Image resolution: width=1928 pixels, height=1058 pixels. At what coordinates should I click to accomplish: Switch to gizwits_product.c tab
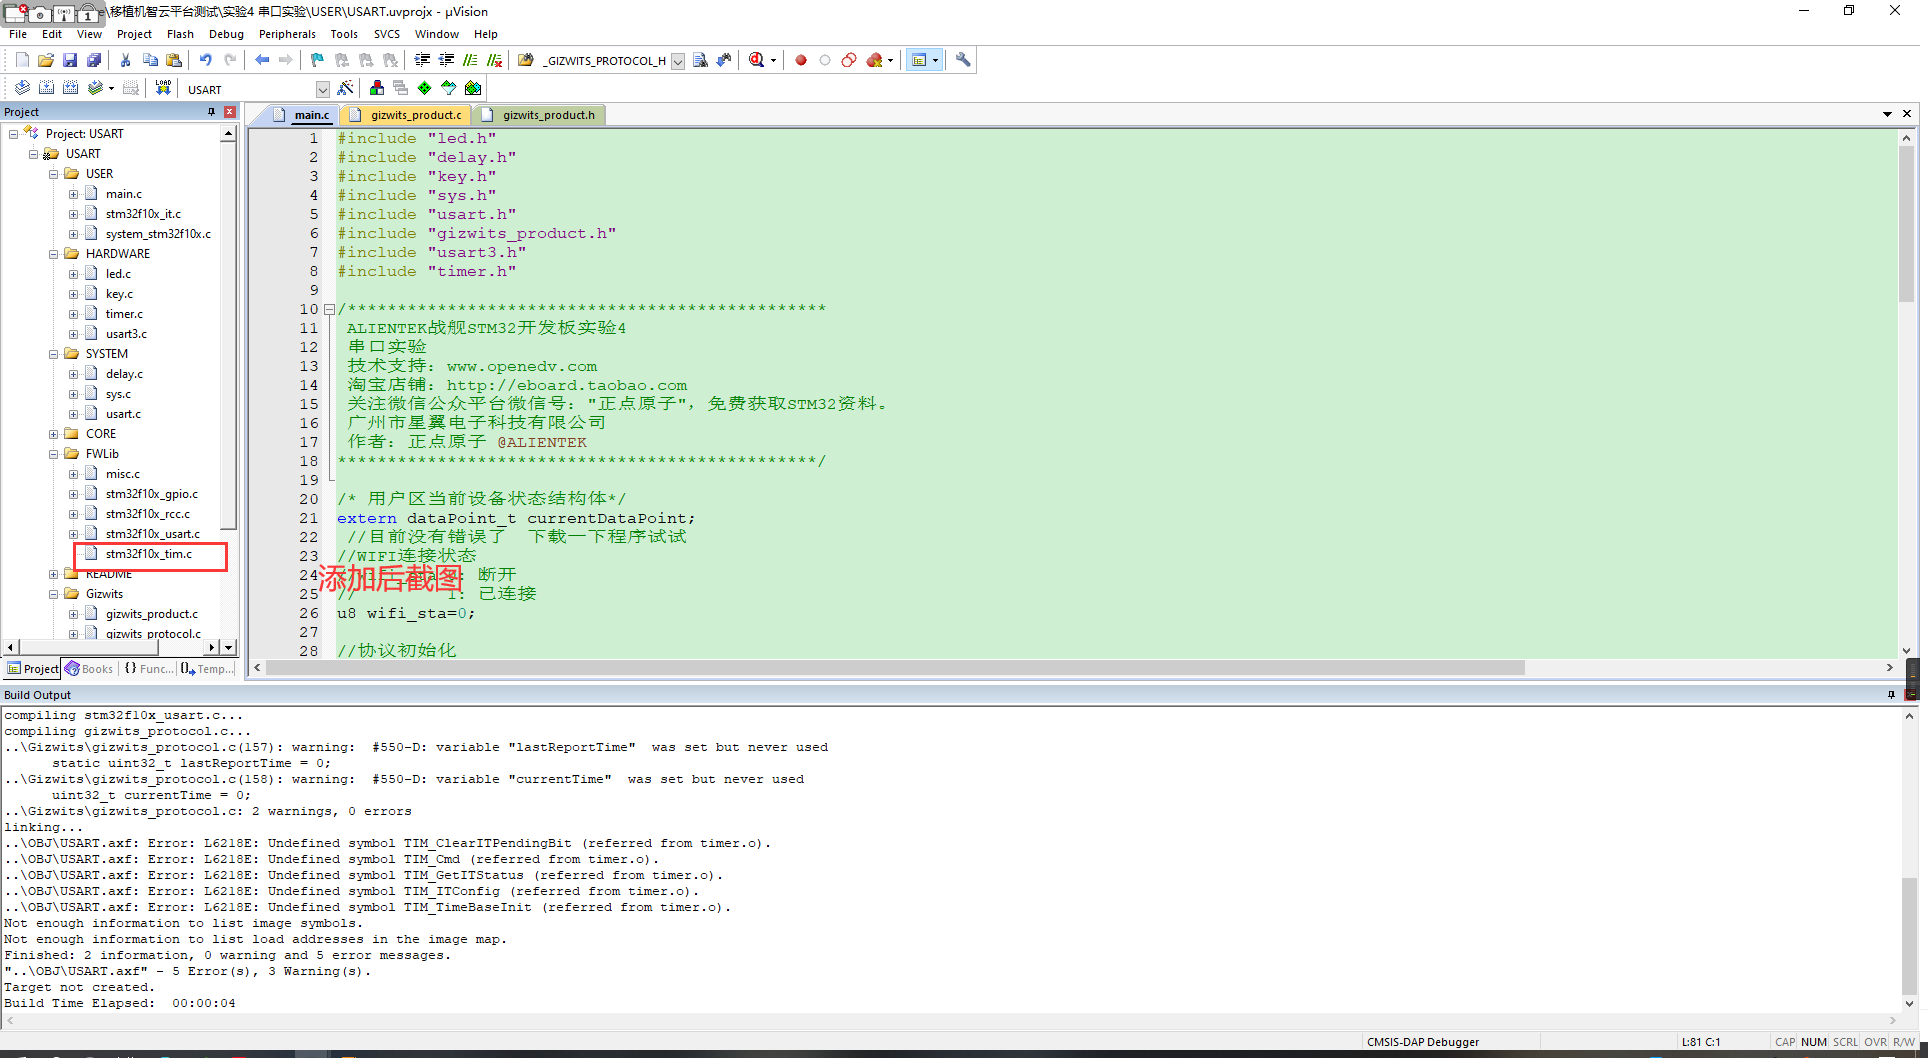(407, 115)
